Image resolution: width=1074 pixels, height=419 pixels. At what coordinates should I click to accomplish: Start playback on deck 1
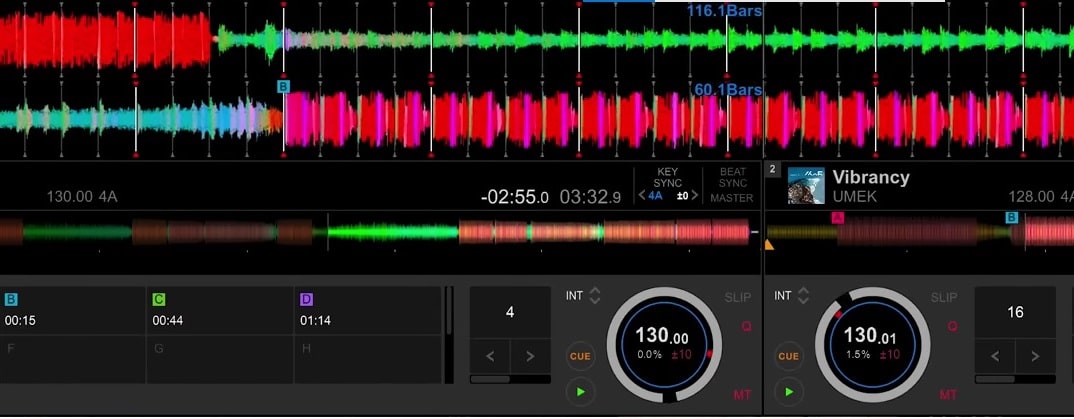[580, 391]
